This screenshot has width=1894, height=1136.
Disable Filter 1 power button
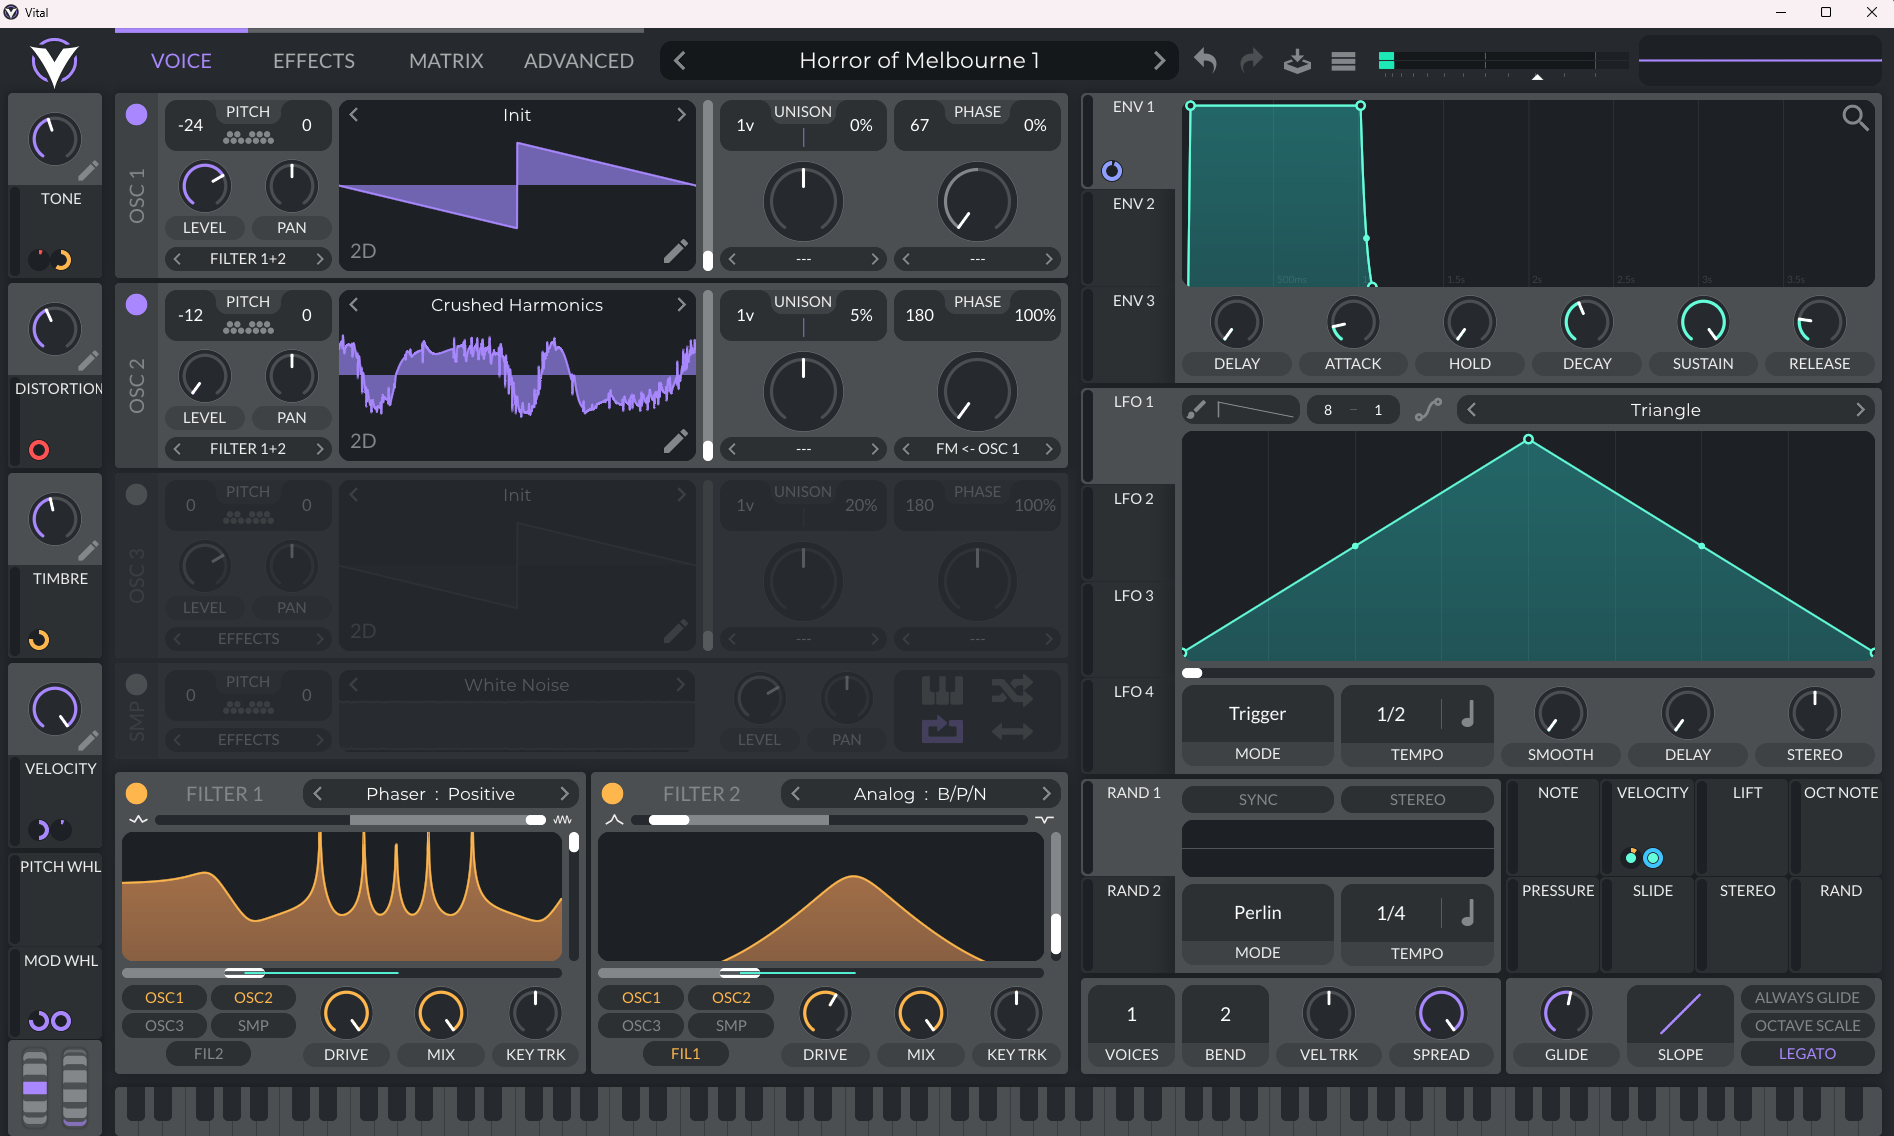coord(137,793)
